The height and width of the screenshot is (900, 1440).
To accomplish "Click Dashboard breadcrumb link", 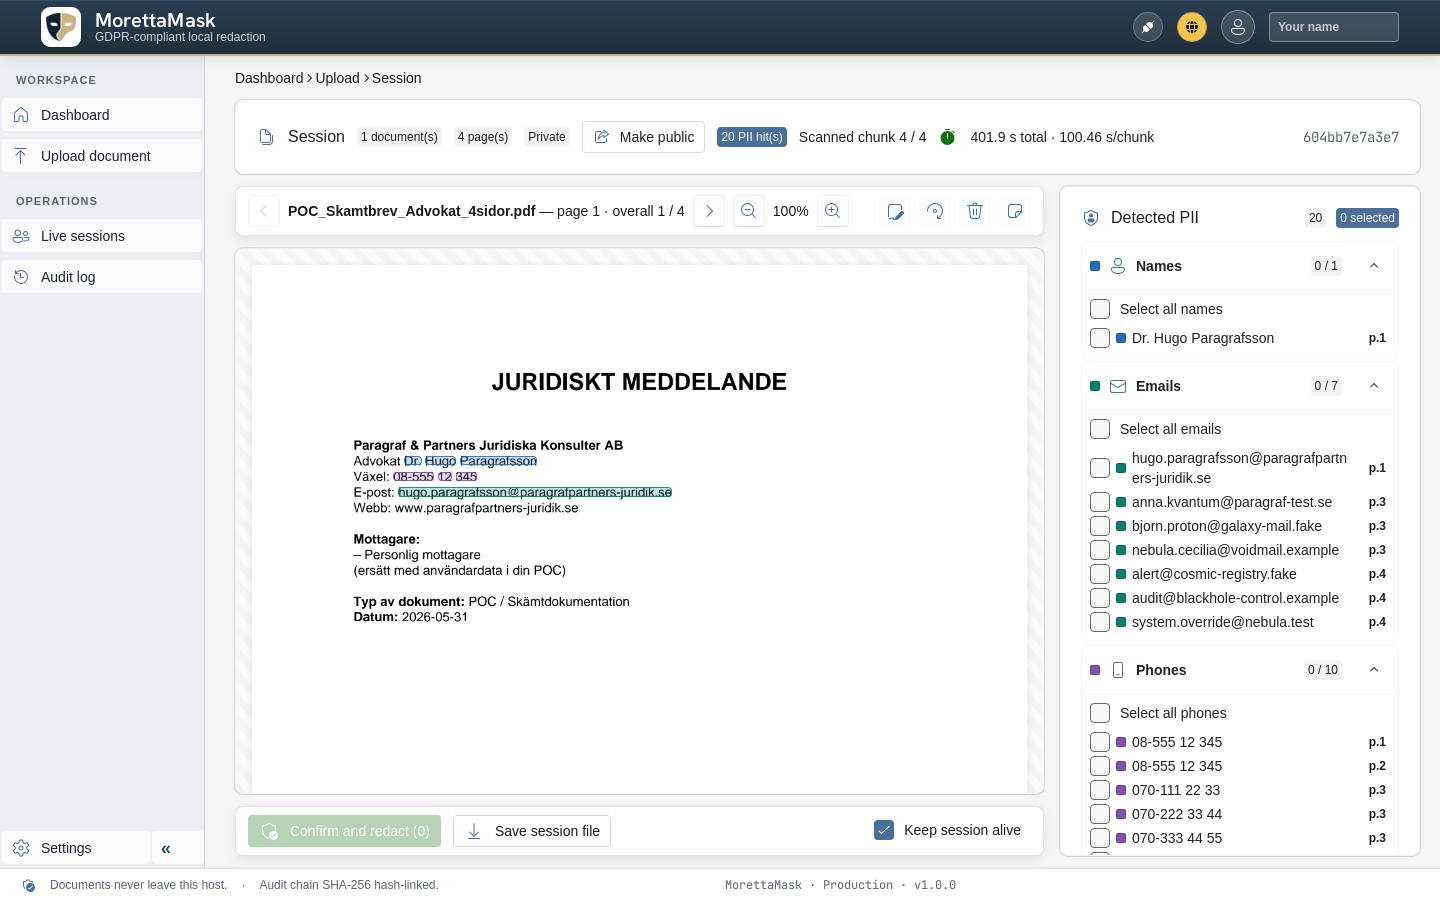I will point(269,78).
